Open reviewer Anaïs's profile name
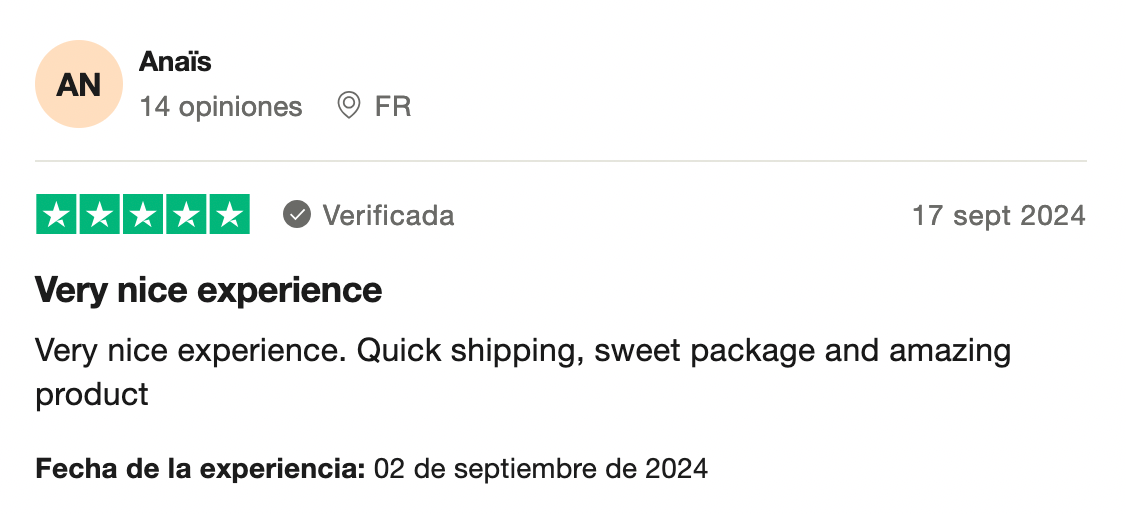 click(x=175, y=62)
